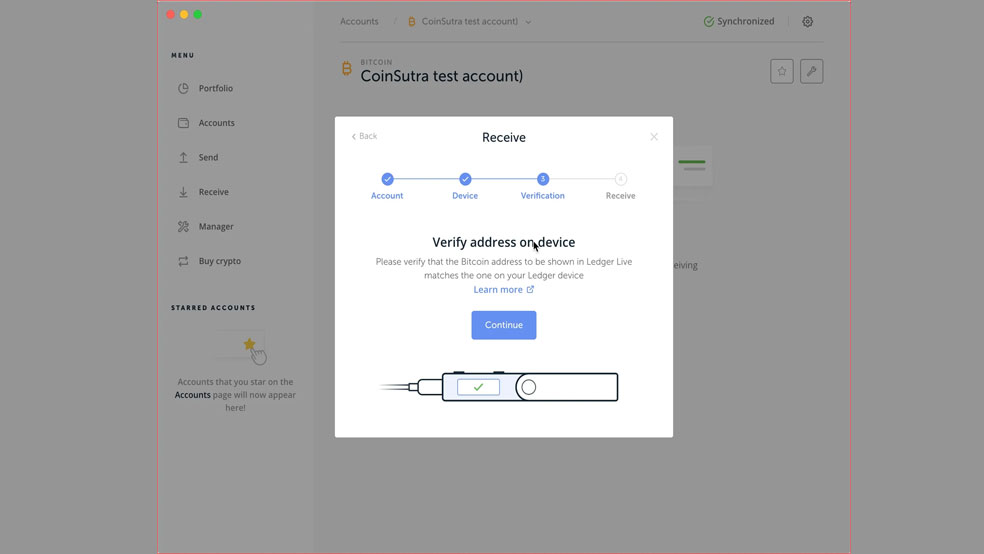The height and width of the screenshot is (554, 984).
Task: Click the Bitcoin icon in breadcrumb
Action: click(412, 21)
